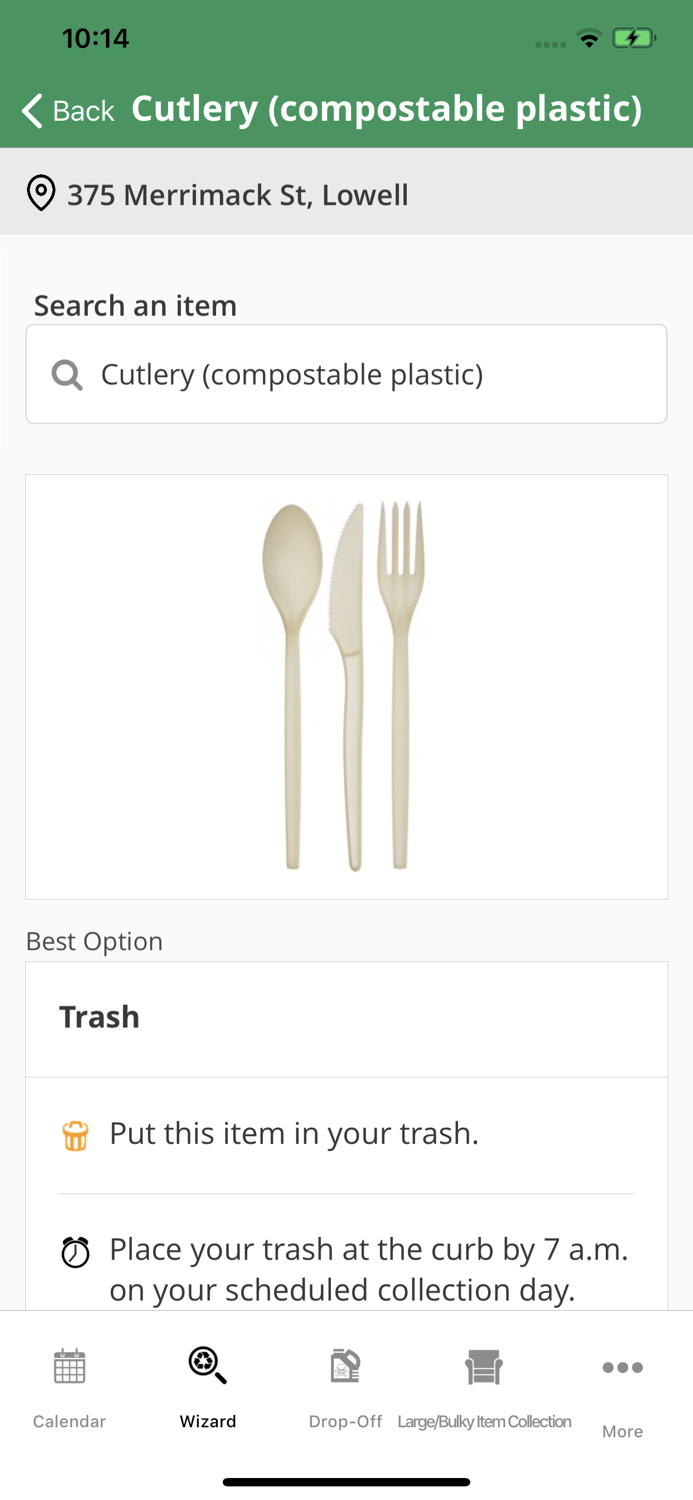This screenshot has height=1500, width=693.
Task: Open the Trash best option card
Action: pos(346,1017)
